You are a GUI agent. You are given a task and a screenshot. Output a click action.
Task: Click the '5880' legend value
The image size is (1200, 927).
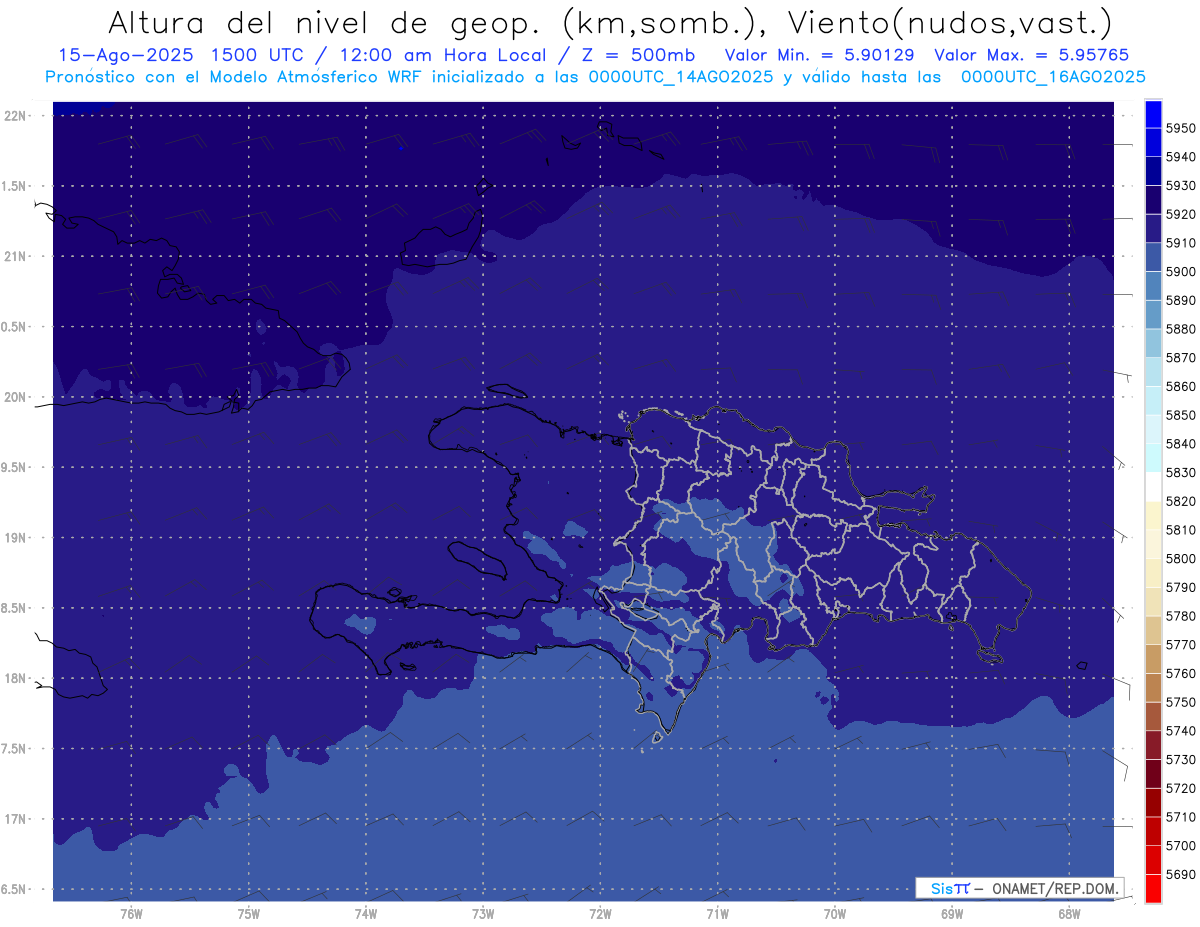click(1181, 329)
